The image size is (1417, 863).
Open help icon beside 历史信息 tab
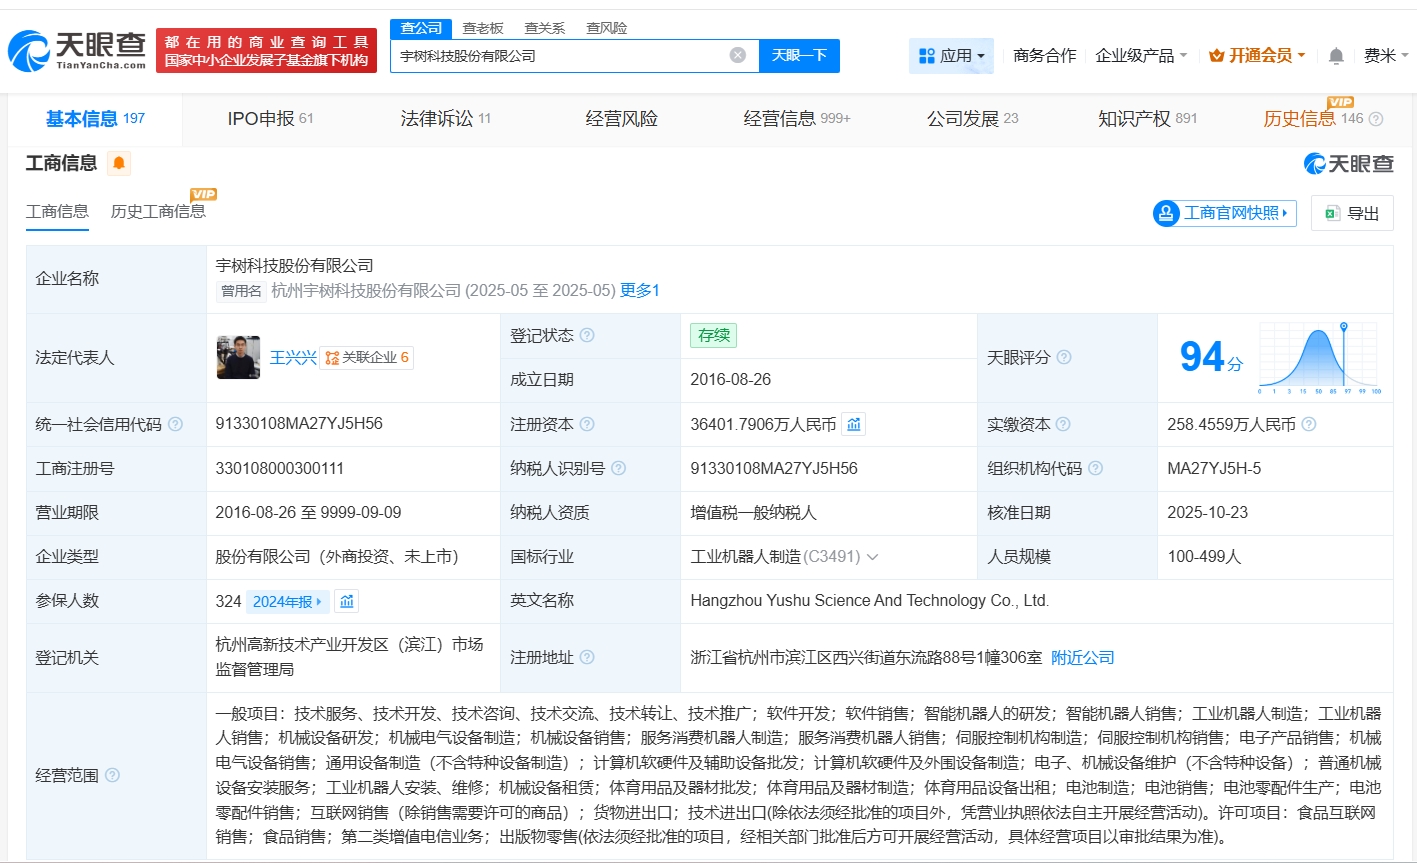1376,119
